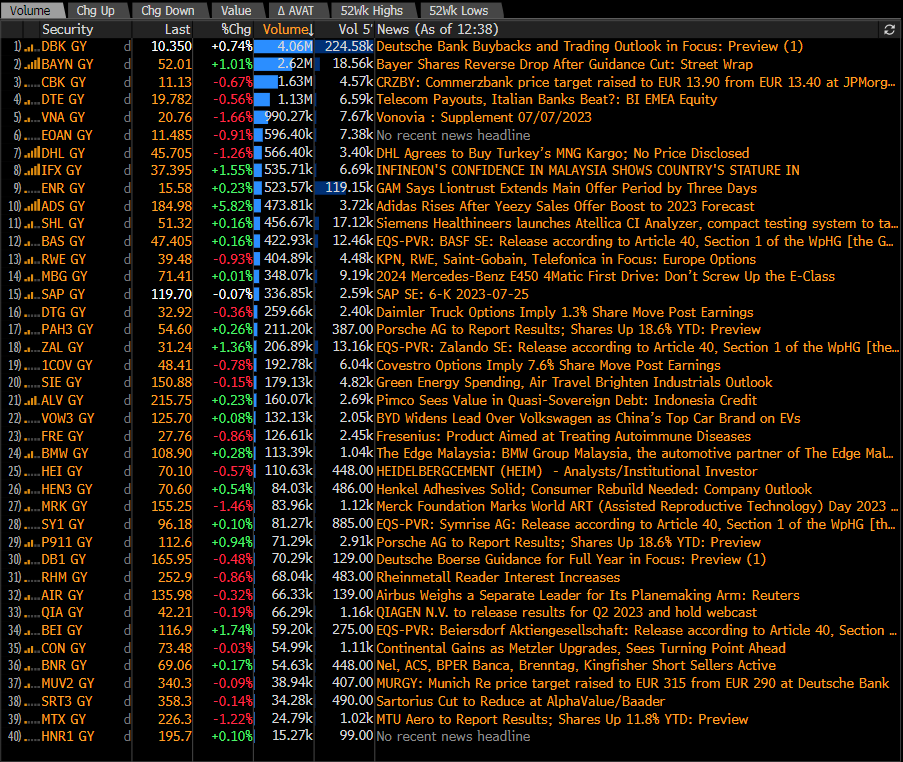Click the +5.82% change value
This screenshot has height=762, width=903.
click(x=232, y=206)
